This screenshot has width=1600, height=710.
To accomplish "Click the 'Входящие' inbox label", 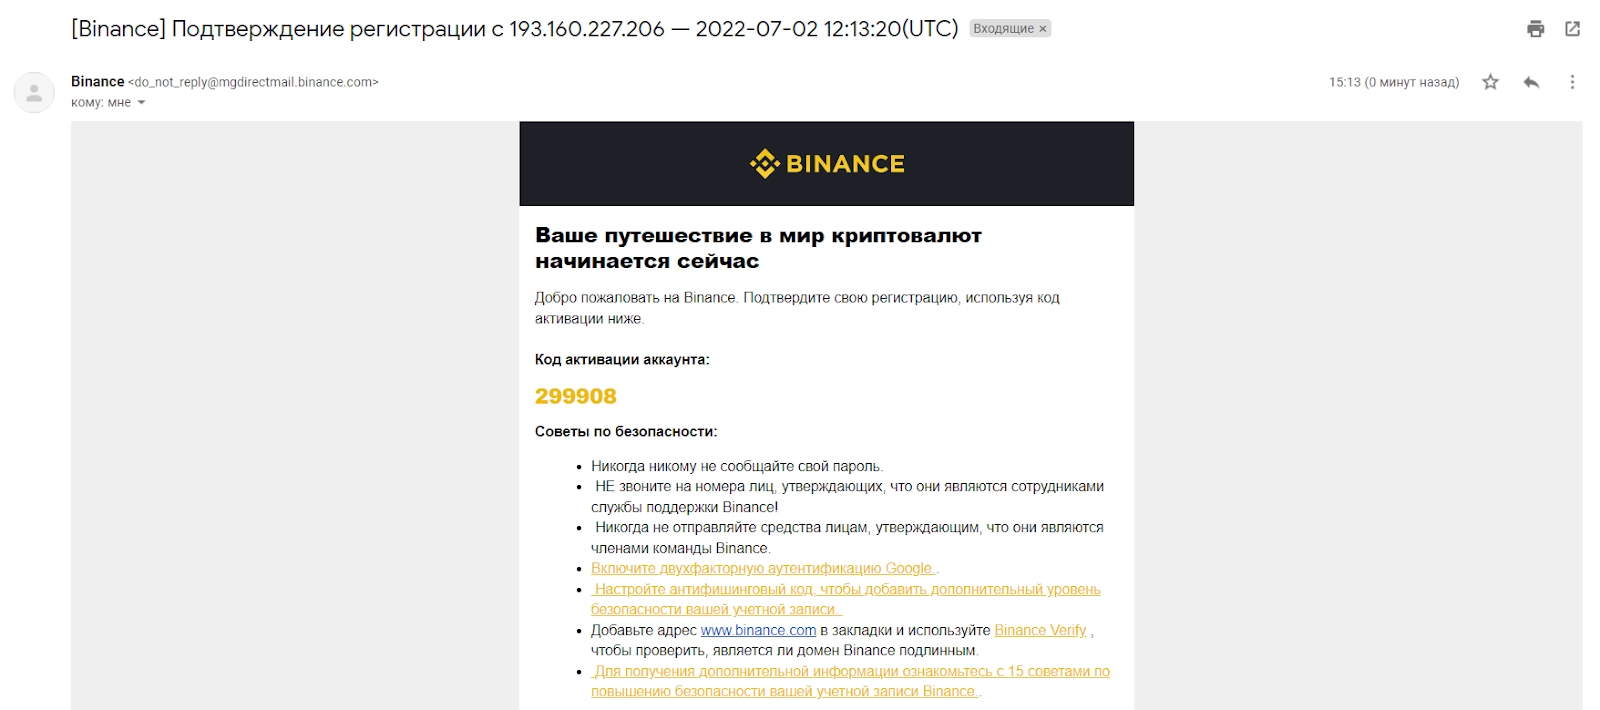I will coord(1003,29).
